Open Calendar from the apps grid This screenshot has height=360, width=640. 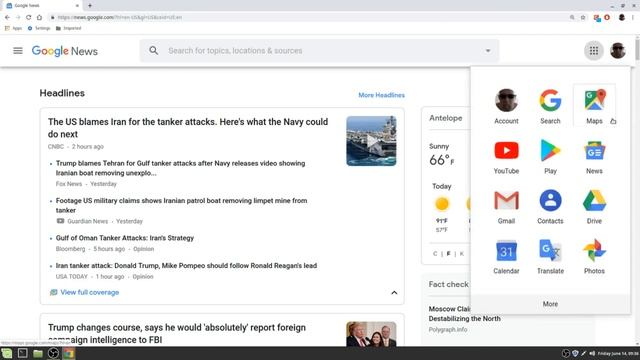pyautogui.click(x=506, y=256)
